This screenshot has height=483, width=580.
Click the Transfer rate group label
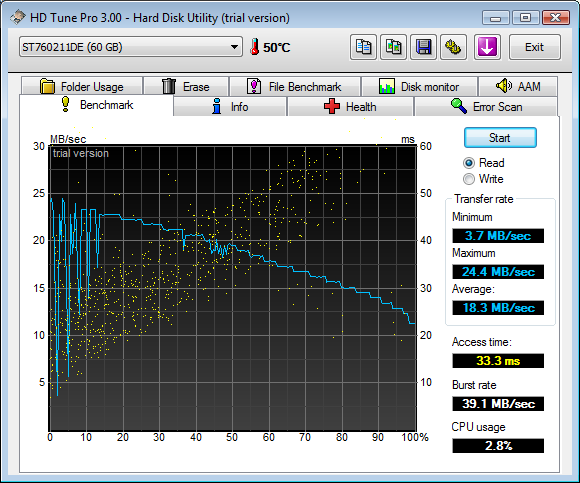pyautogui.click(x=483, y=199)
